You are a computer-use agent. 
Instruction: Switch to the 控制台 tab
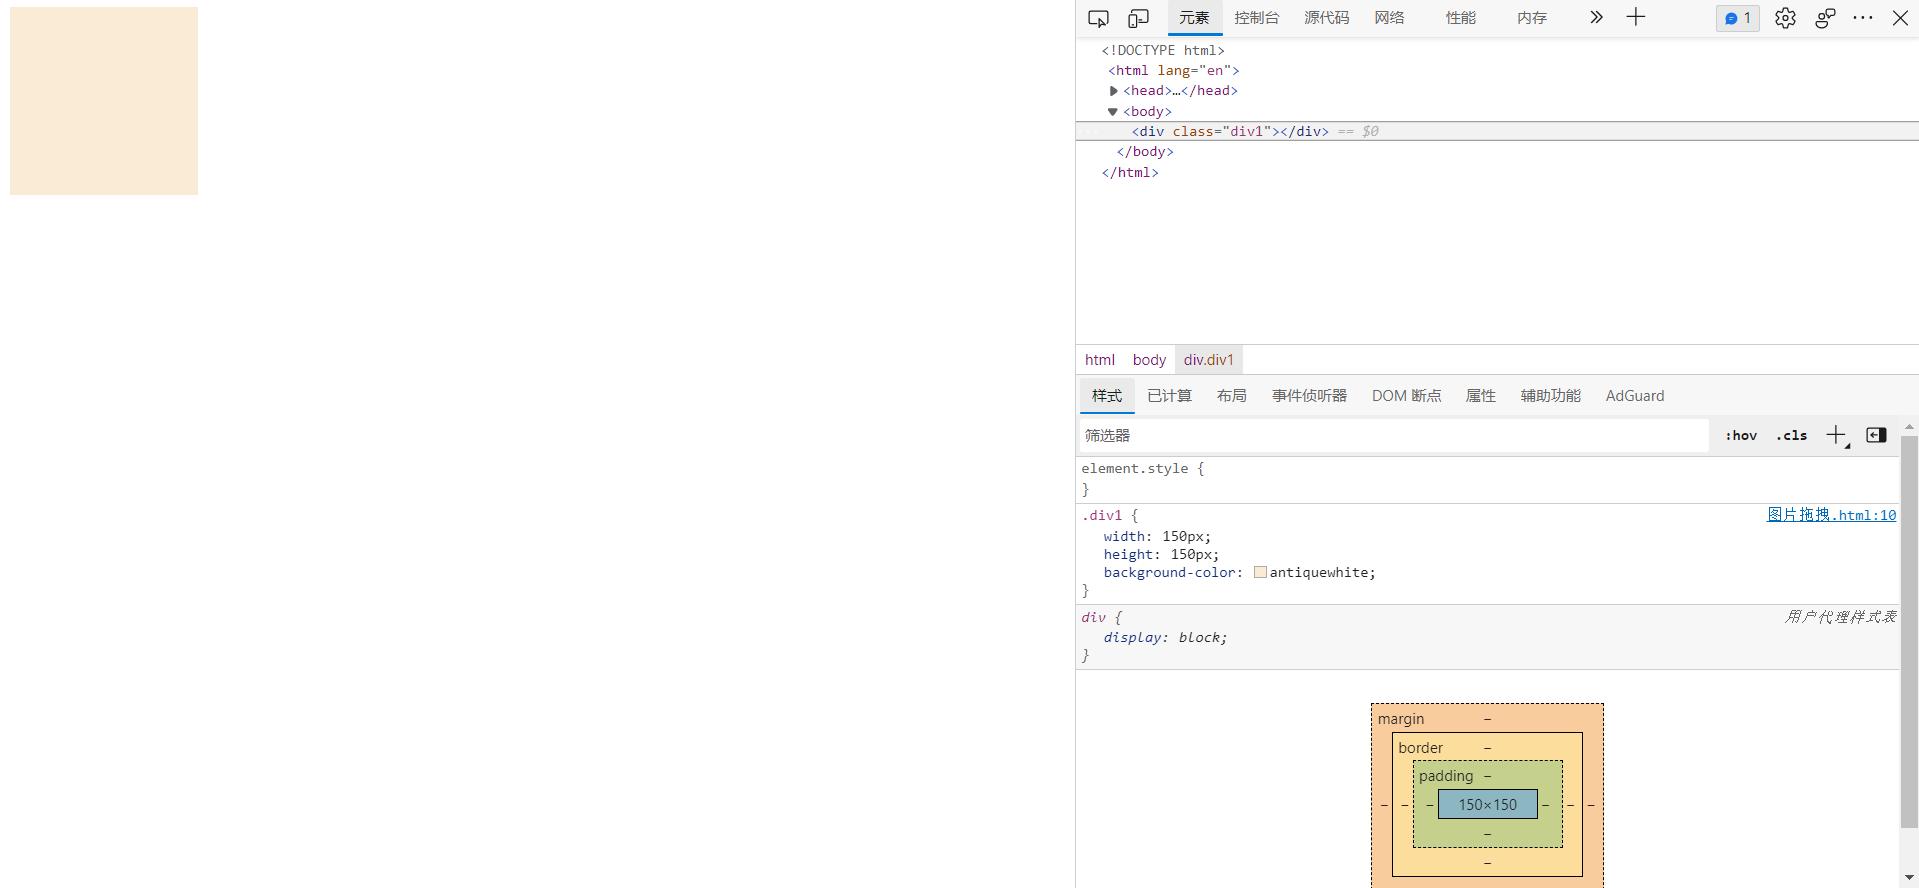(x=1256, y=18)
